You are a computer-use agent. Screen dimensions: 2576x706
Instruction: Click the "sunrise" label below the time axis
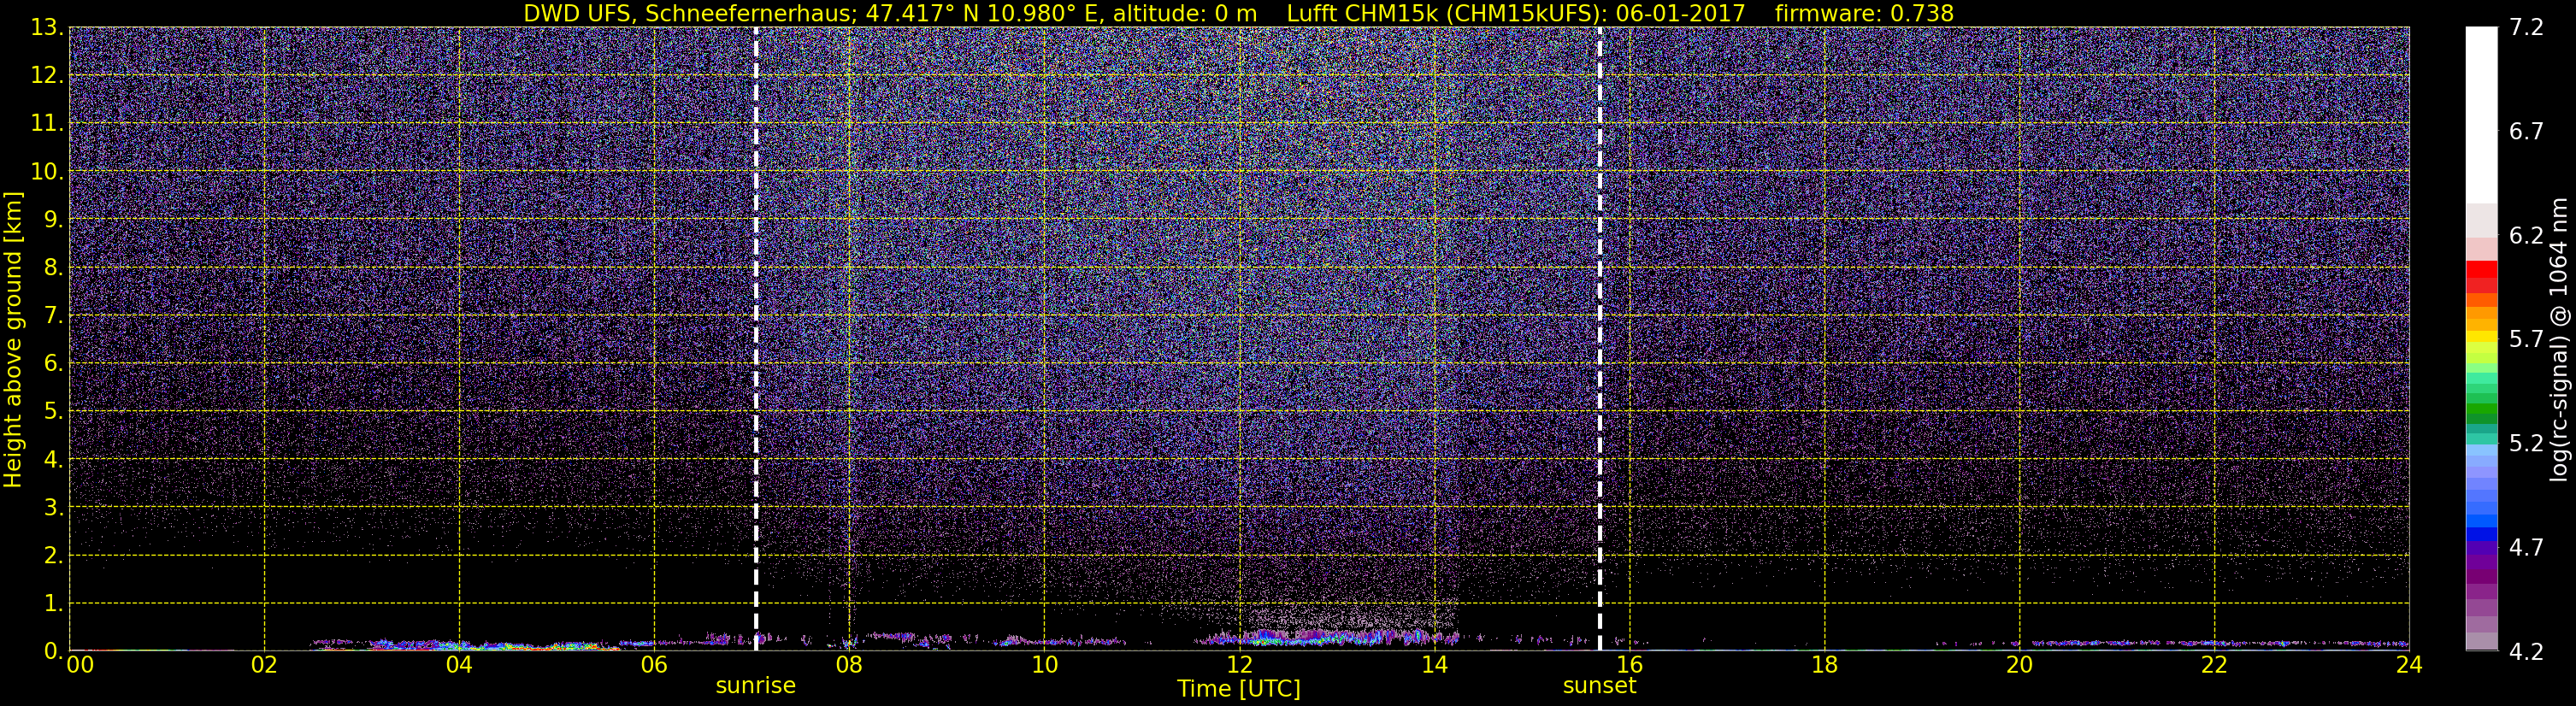tap(755, 686)
